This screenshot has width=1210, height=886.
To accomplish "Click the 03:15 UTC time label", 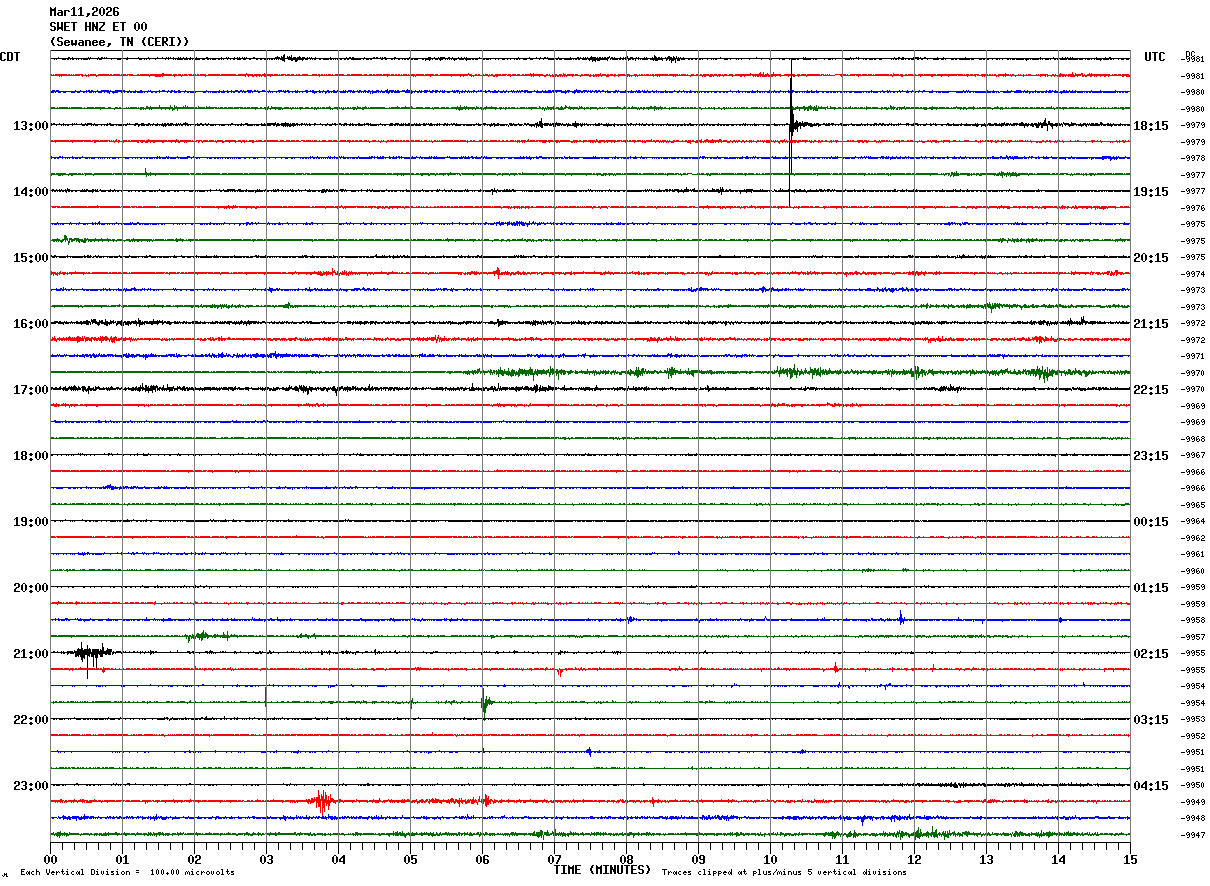I will tap(1151, 720).
